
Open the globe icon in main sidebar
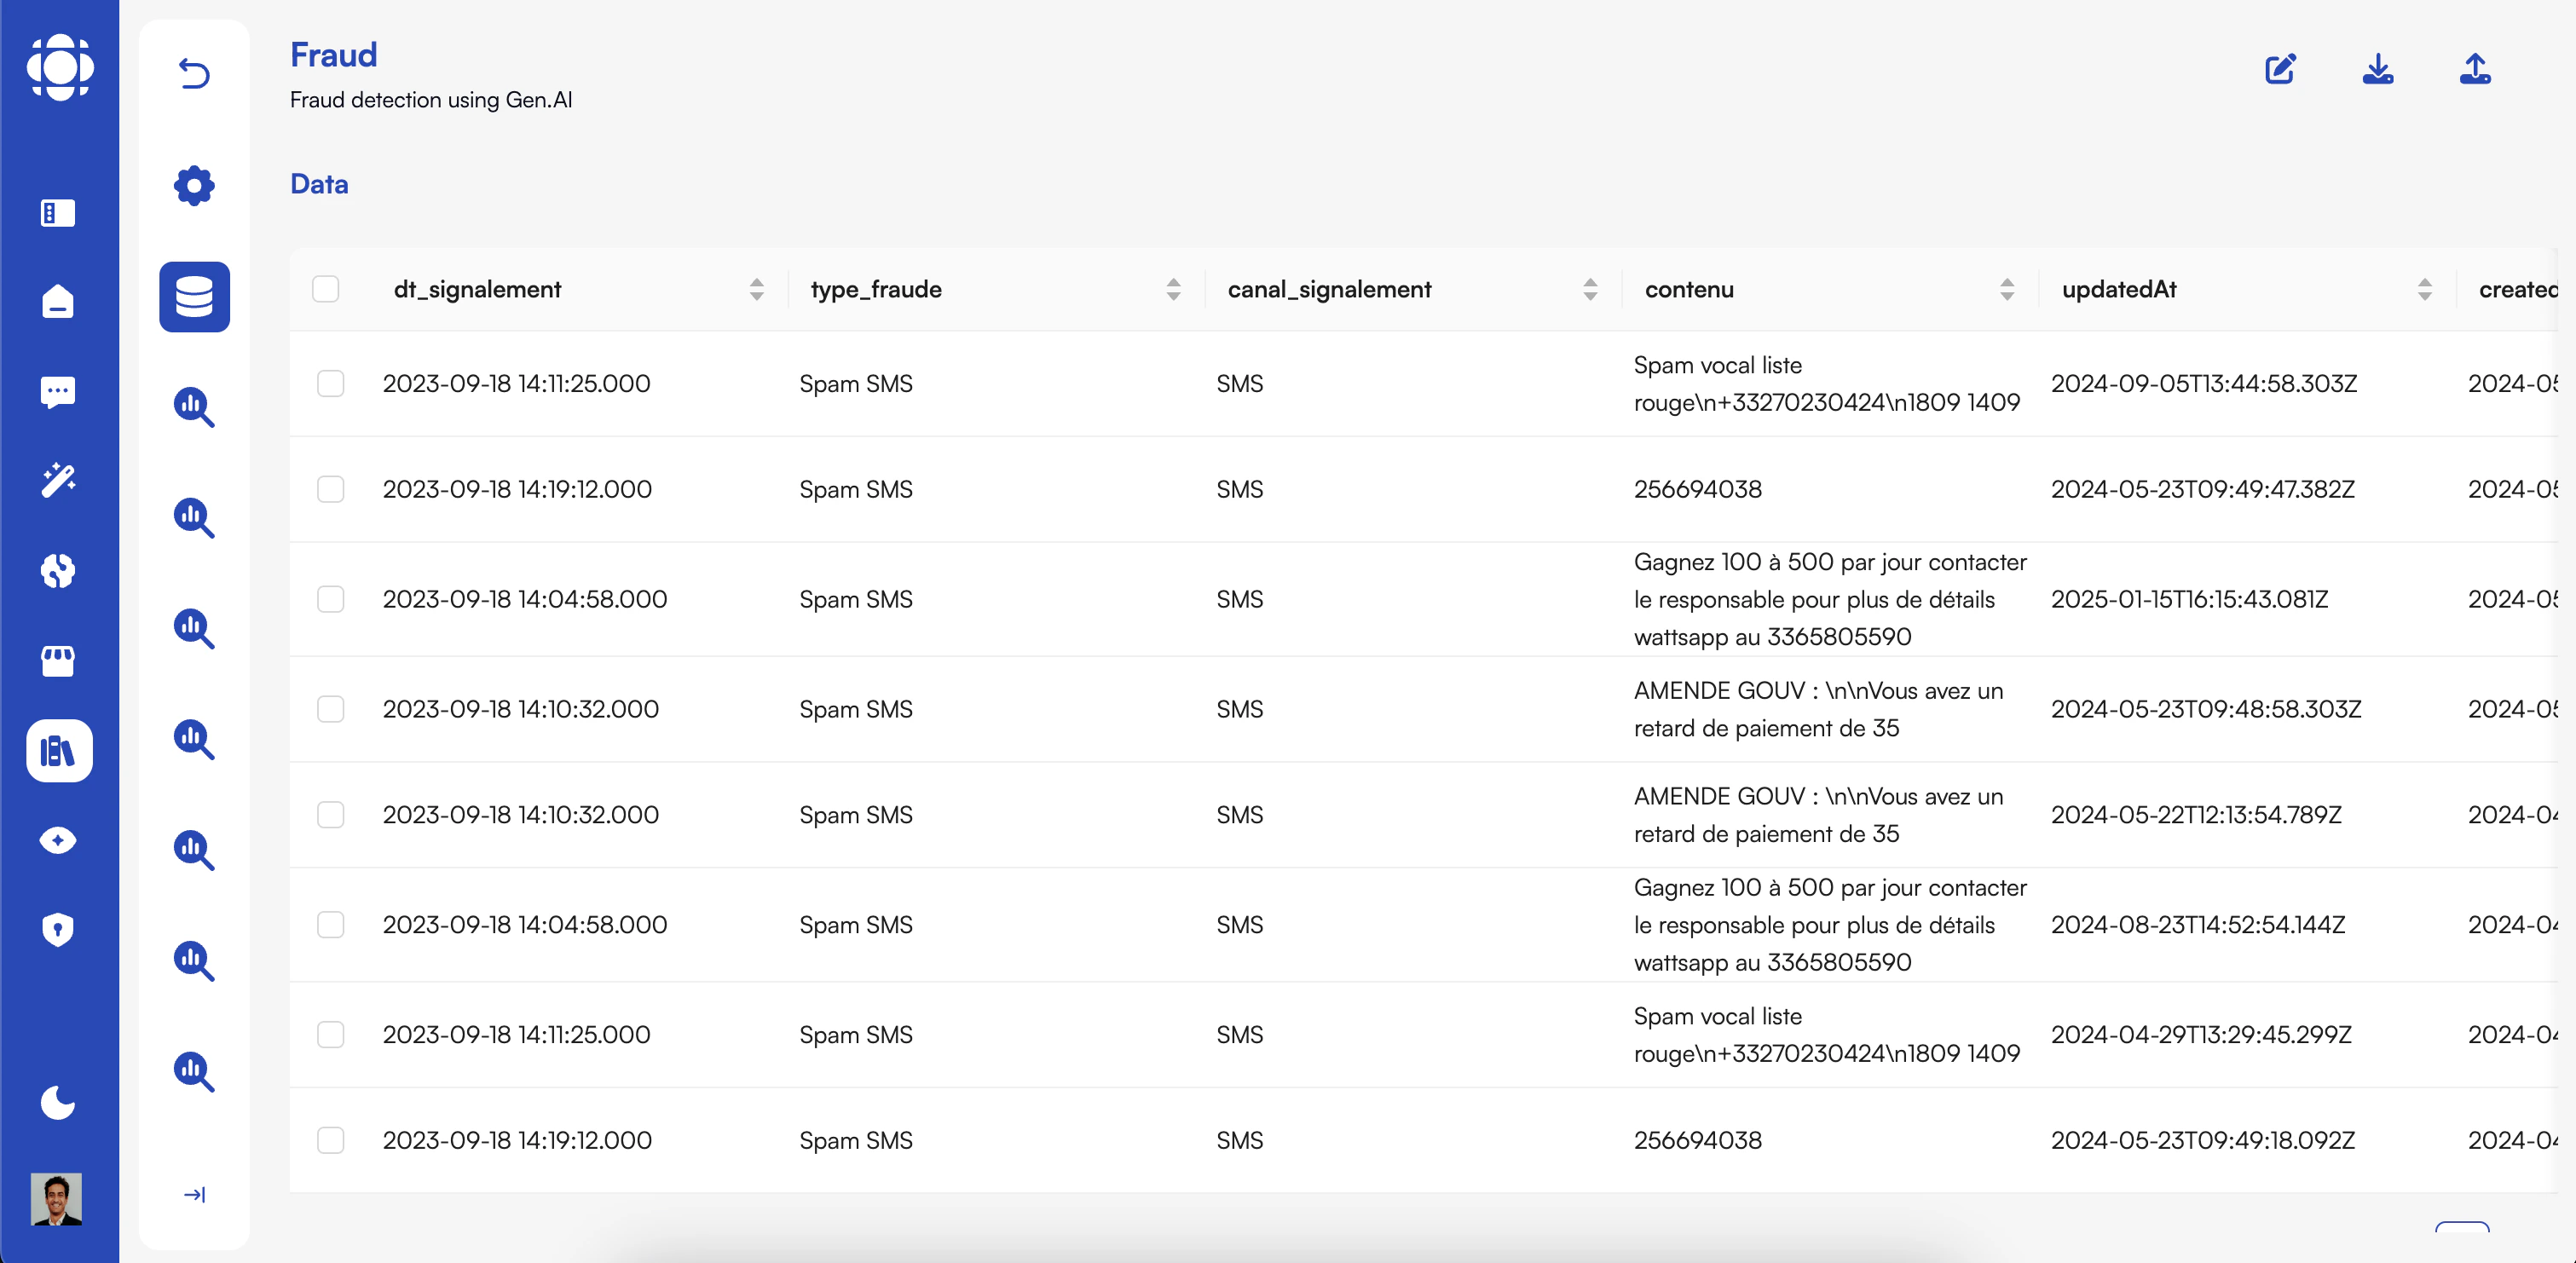tap(58, 571)
